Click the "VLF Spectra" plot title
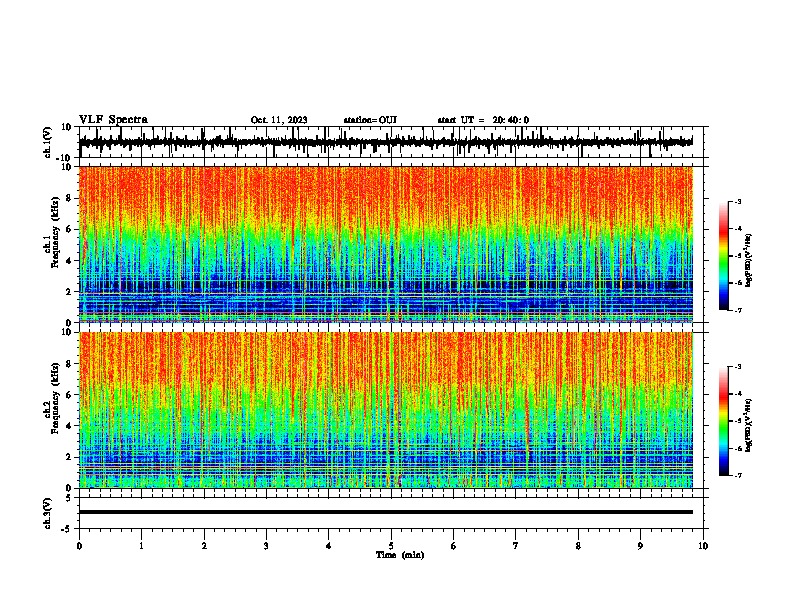792x612 pixels. pos(113,120)
